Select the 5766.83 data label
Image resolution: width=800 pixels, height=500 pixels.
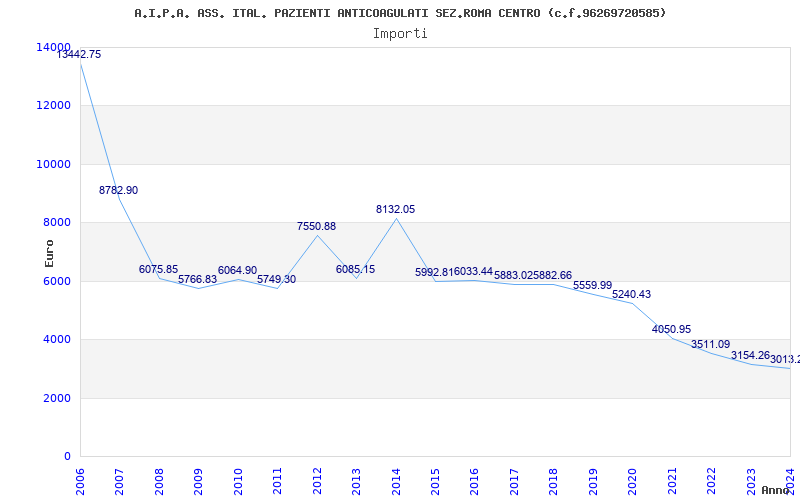[x=197, y=279]
